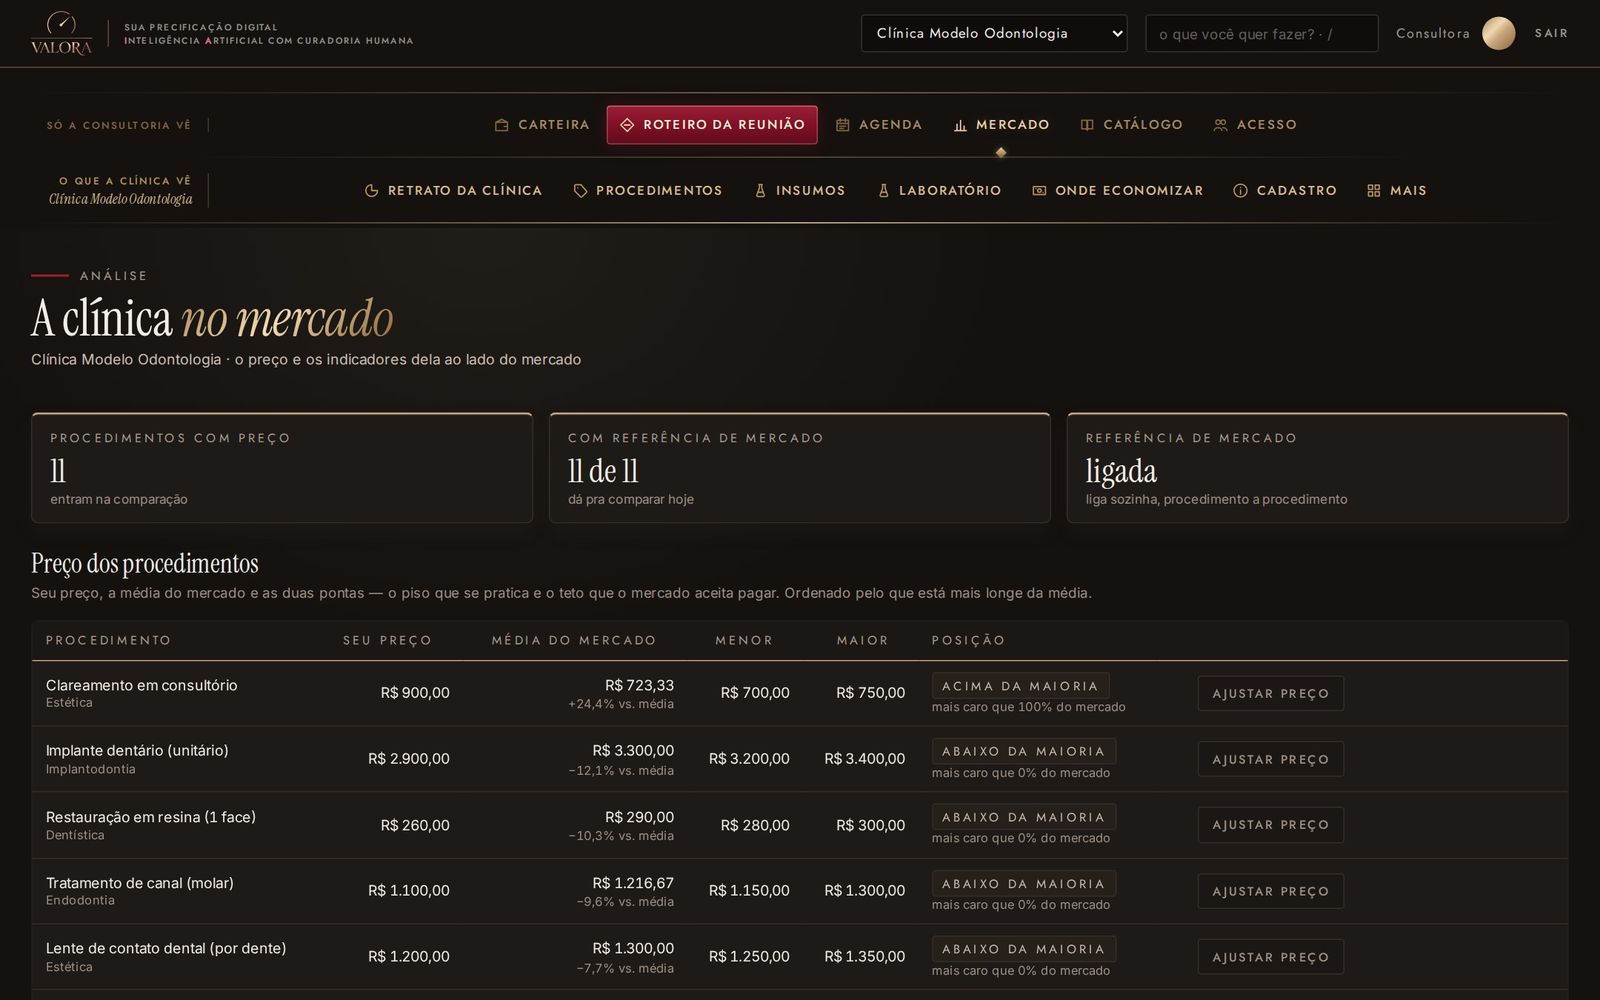Click the Procedimento column header
Viewport: 1600px width, 1000px height.
coord(109,640)
